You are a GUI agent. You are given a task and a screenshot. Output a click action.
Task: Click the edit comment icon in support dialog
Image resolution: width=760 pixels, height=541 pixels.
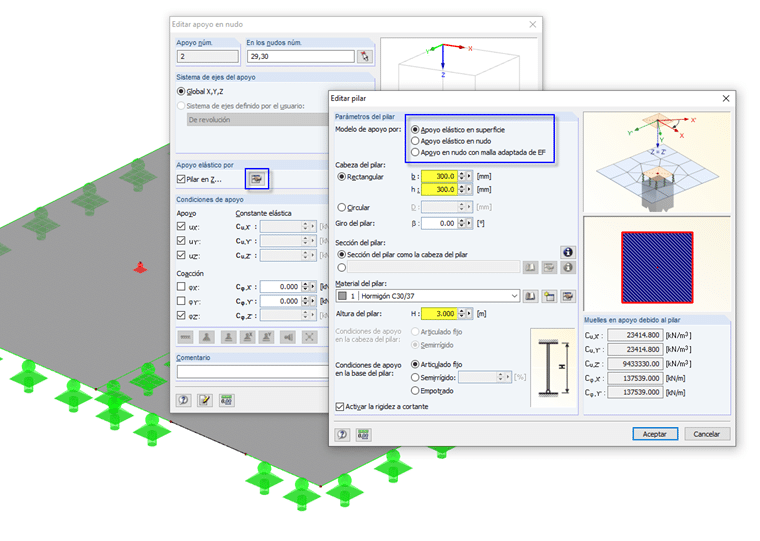point(205,400)
